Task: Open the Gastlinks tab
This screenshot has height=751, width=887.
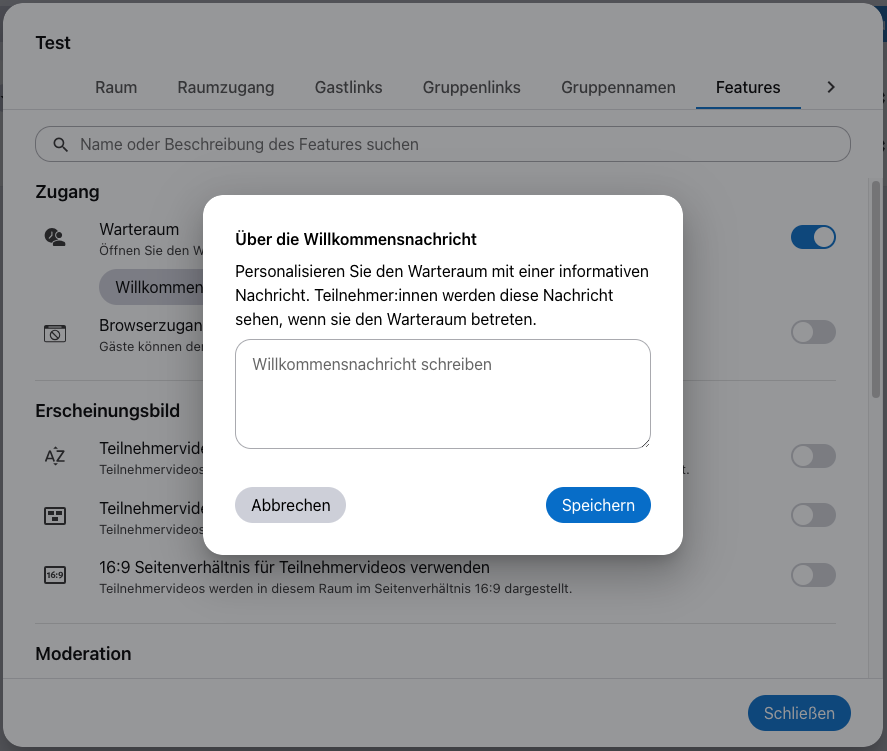Action: pyautogui.click(x=348, y=87)
